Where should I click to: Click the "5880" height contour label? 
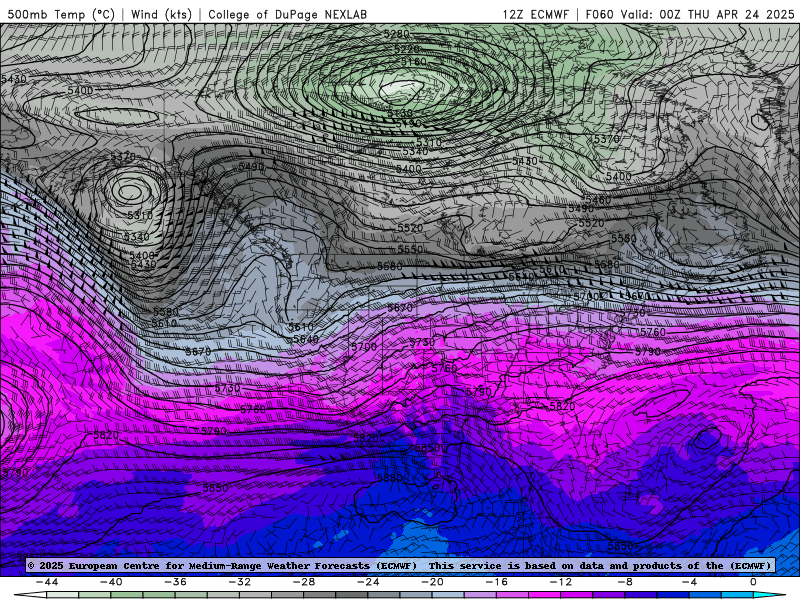point(390,478)
